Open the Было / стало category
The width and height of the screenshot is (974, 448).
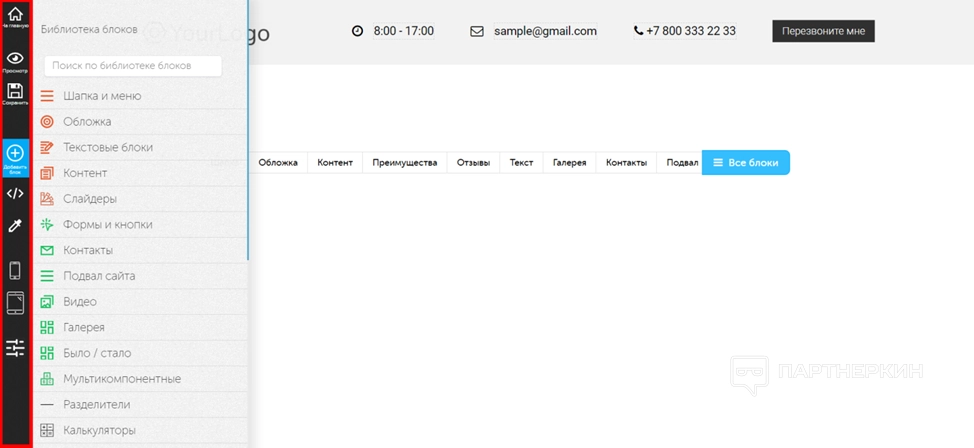click(x=140, y=353)
